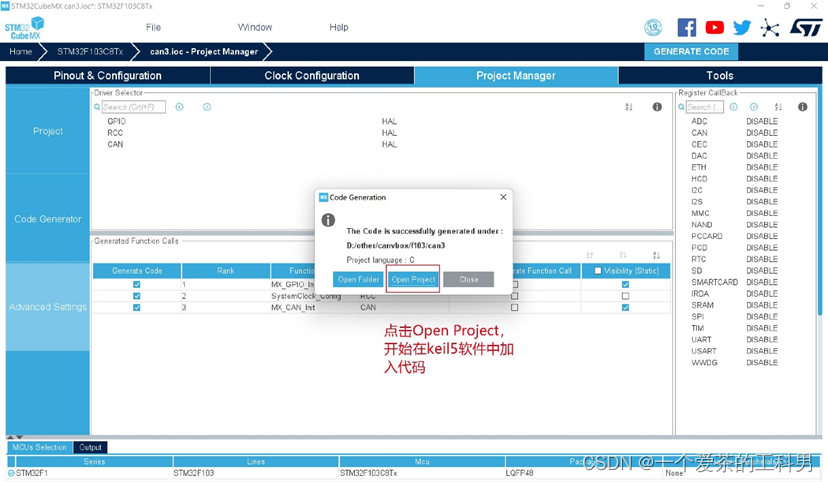Go to next Register CallBack search result
This screenshot has height=482, width=828.
(754, 107)
